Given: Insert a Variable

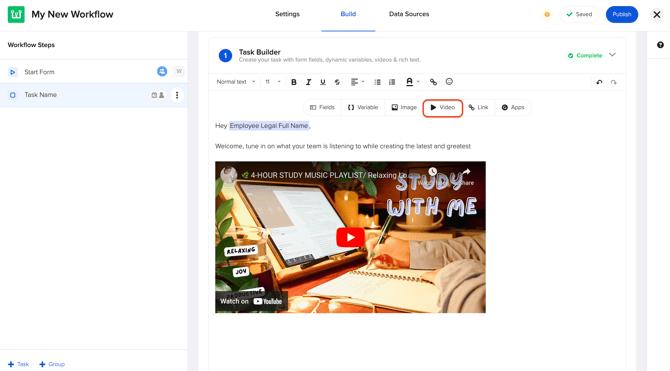Looking at the screenshot, I should 363,107.
